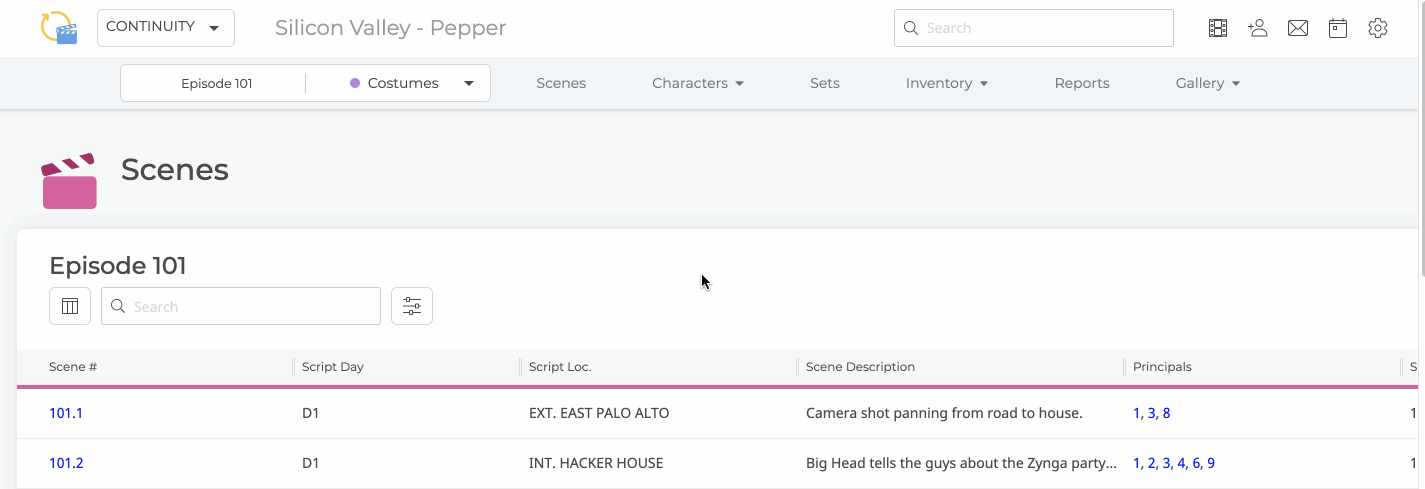Image resolution: width=1425 pixels, height=489 pixels.
Task: Click the INT. HACKER HOUSE cell
Action: point(596,463)
